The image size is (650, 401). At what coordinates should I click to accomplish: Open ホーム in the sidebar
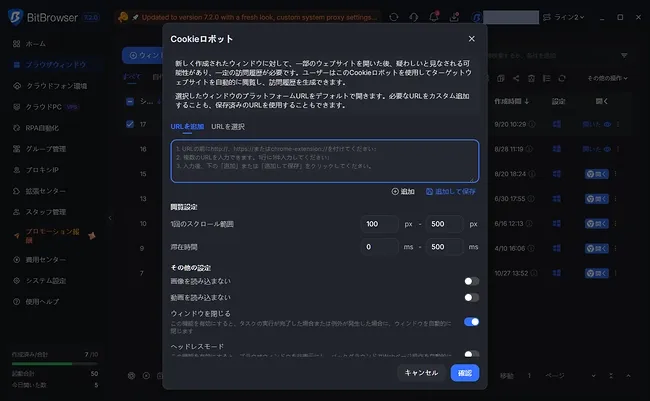36,44
